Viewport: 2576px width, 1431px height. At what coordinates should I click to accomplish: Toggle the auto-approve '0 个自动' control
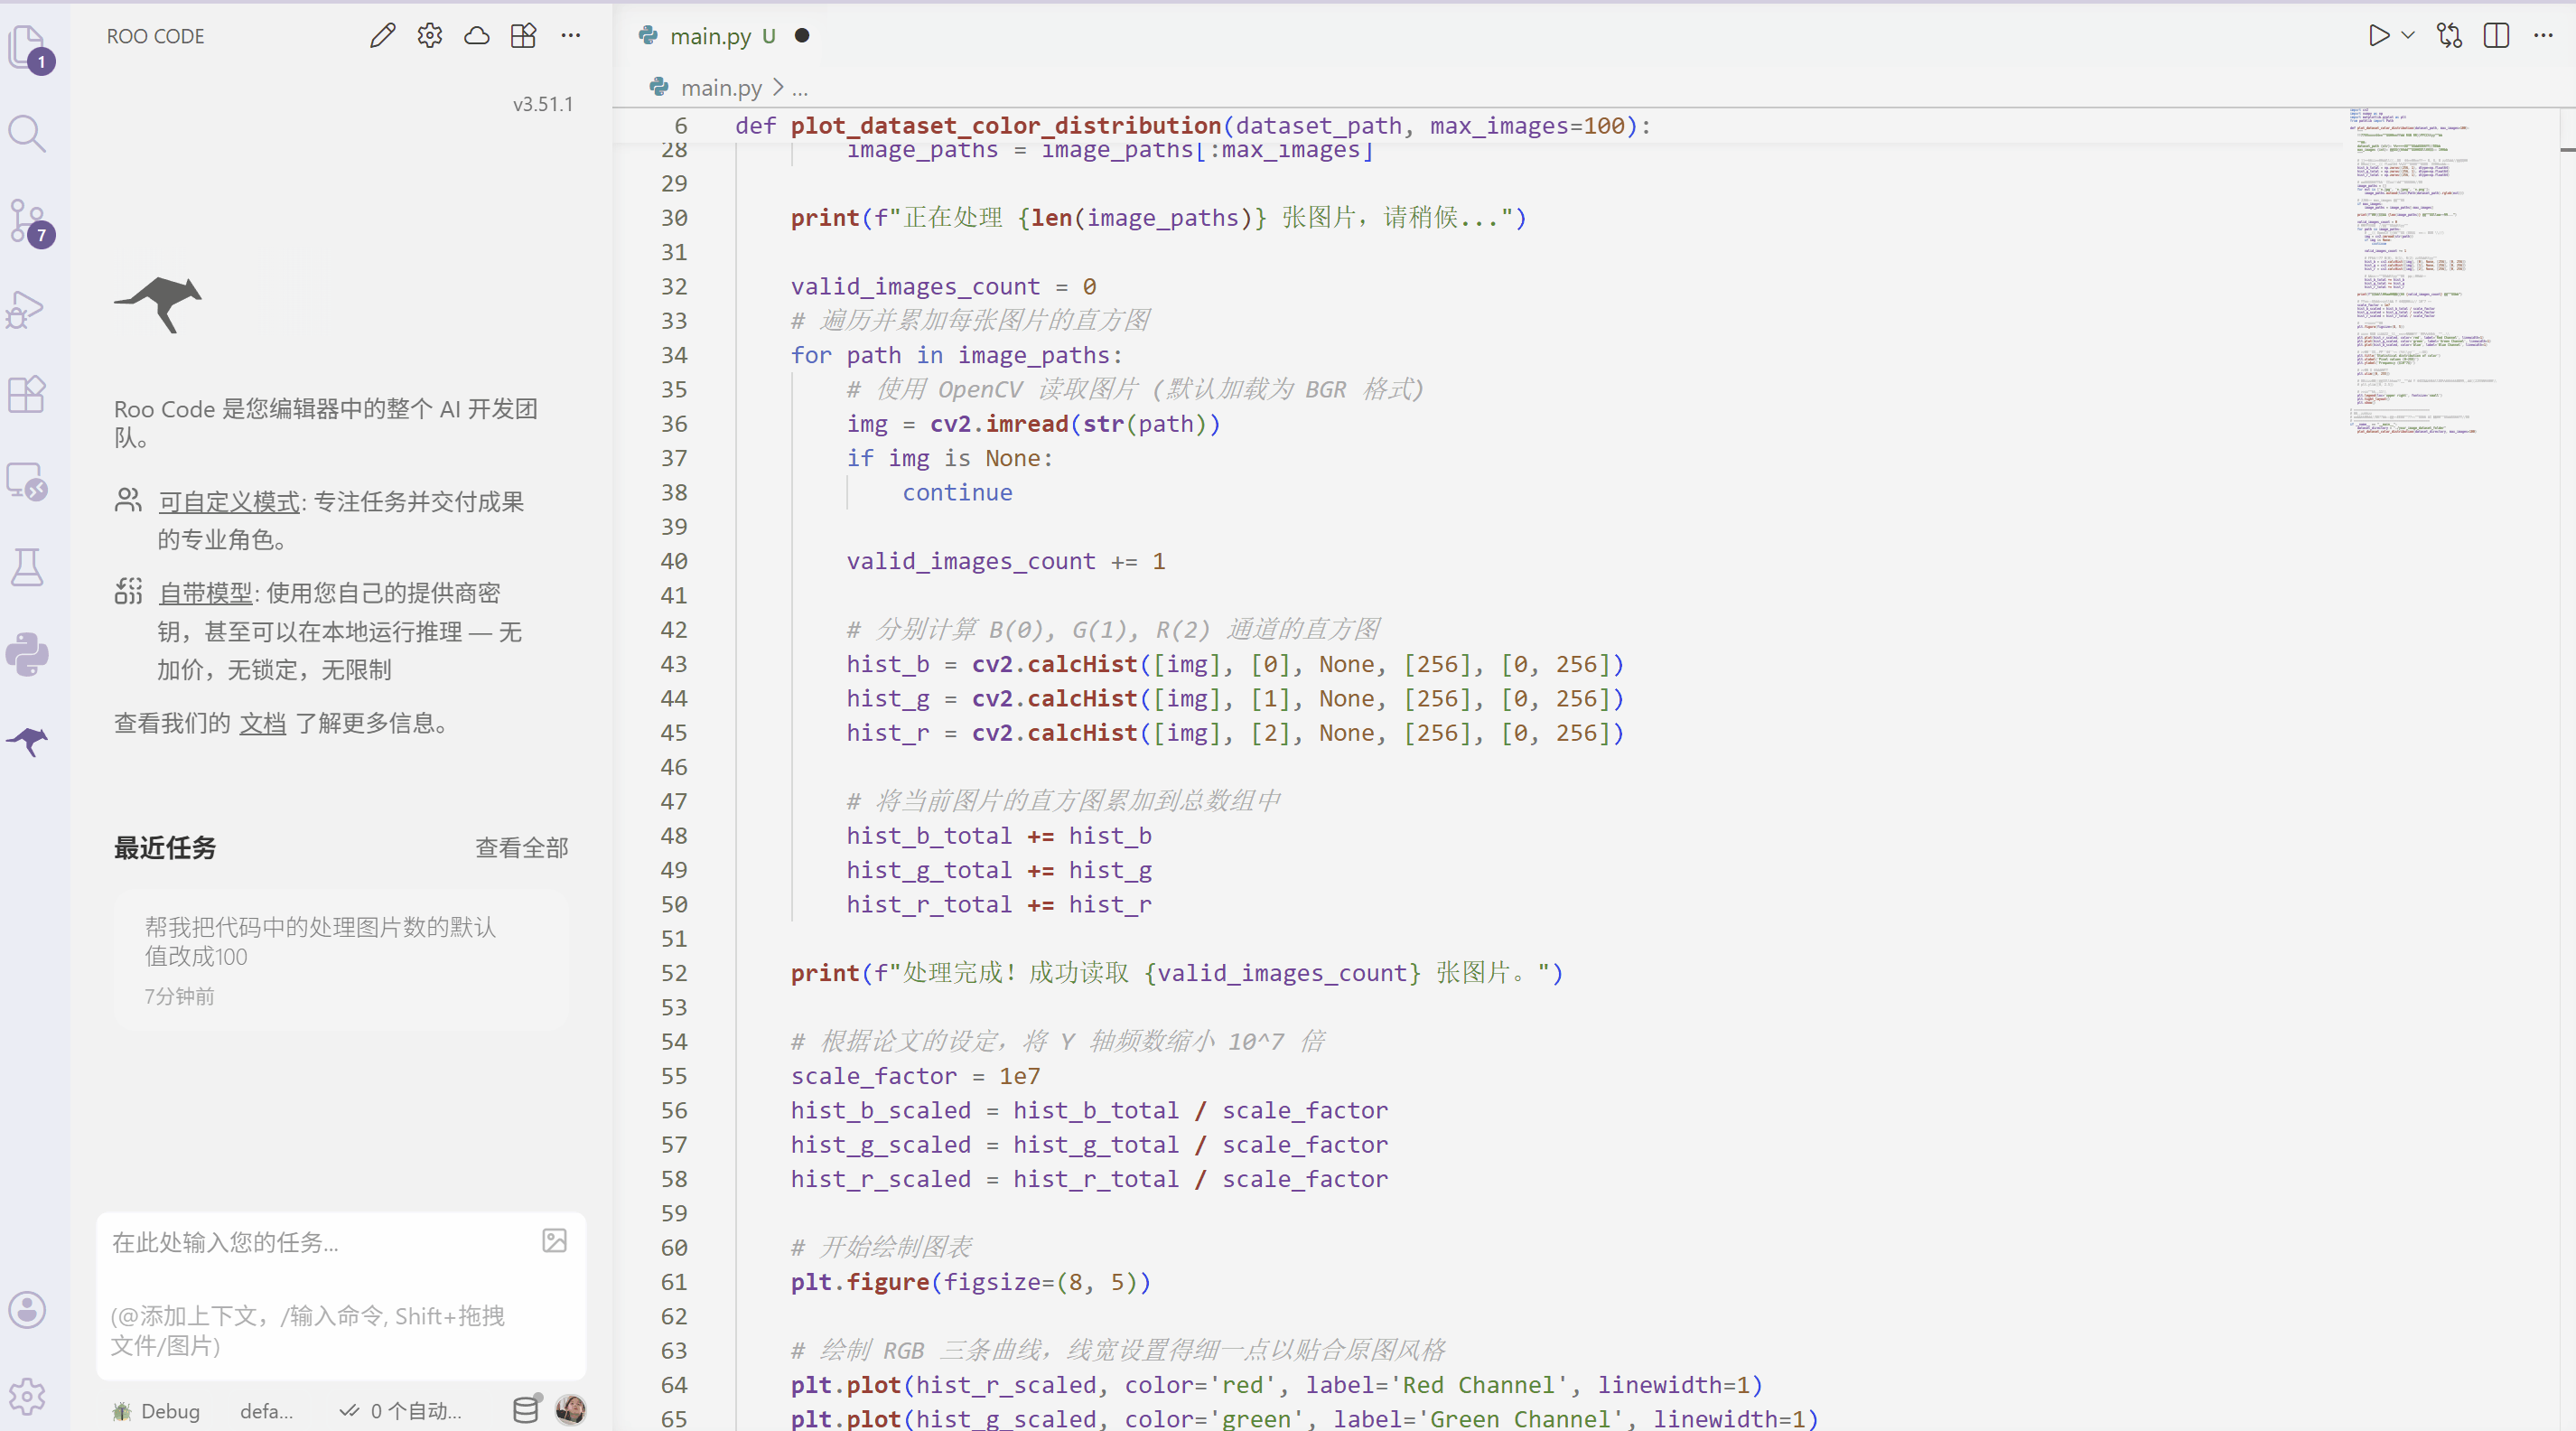[x=401, y=1410]
